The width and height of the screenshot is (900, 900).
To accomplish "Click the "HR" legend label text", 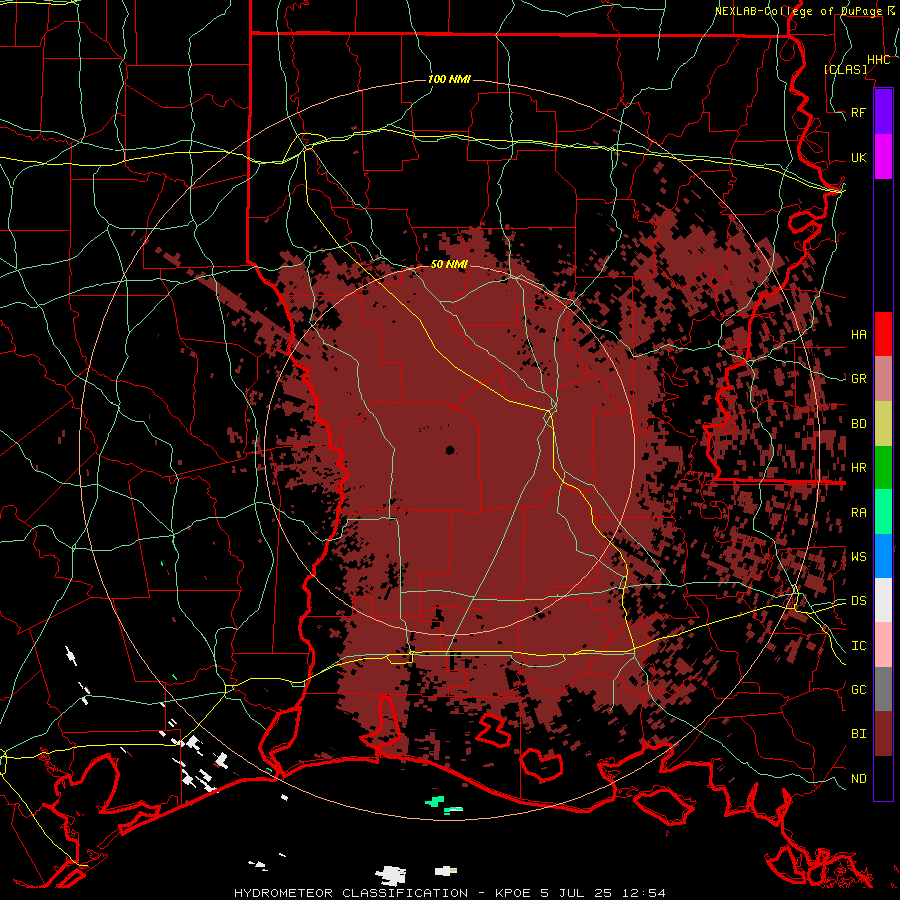I will point(858,468).
